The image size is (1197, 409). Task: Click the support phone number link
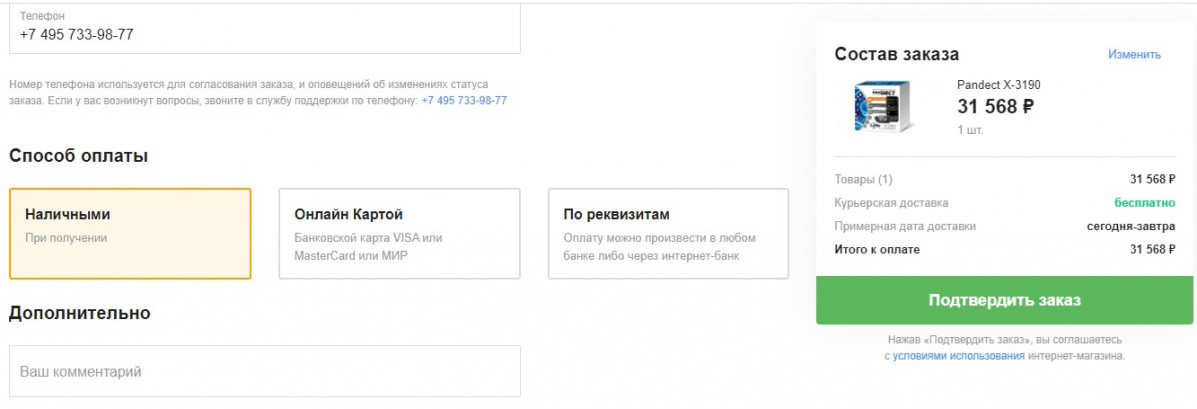464,100
